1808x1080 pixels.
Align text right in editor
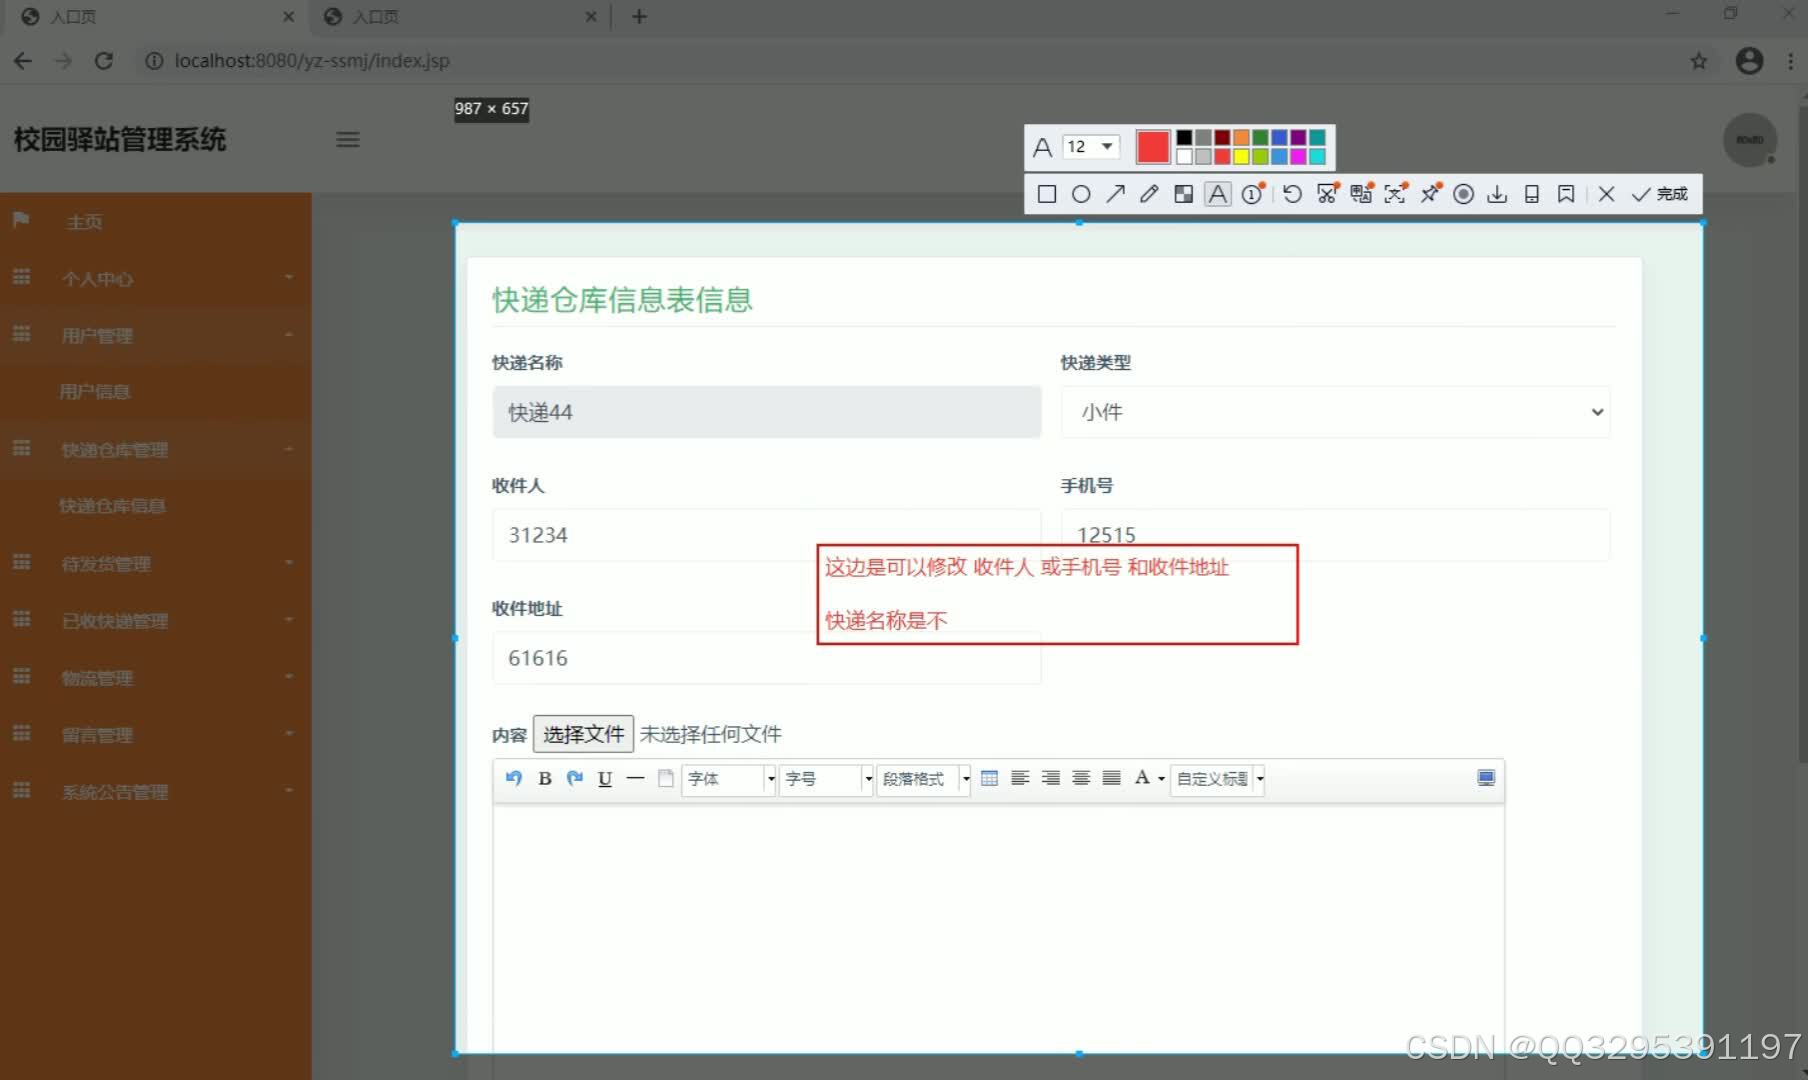[x=1051, y=778]
